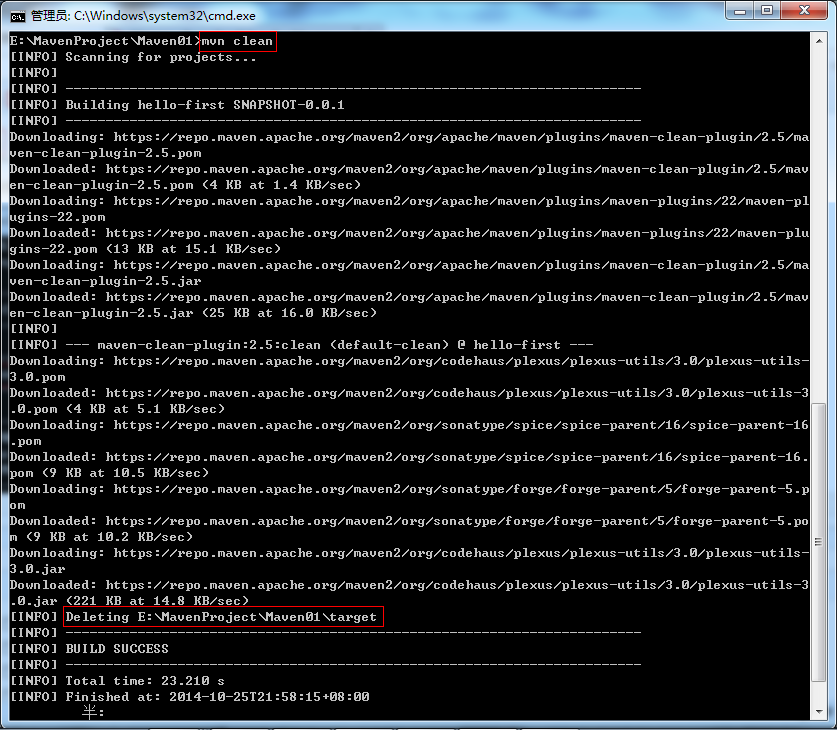Click the 'ugins-22.pom' wrapped line
This screenshot has width=837, height=730.
[58, 217]
